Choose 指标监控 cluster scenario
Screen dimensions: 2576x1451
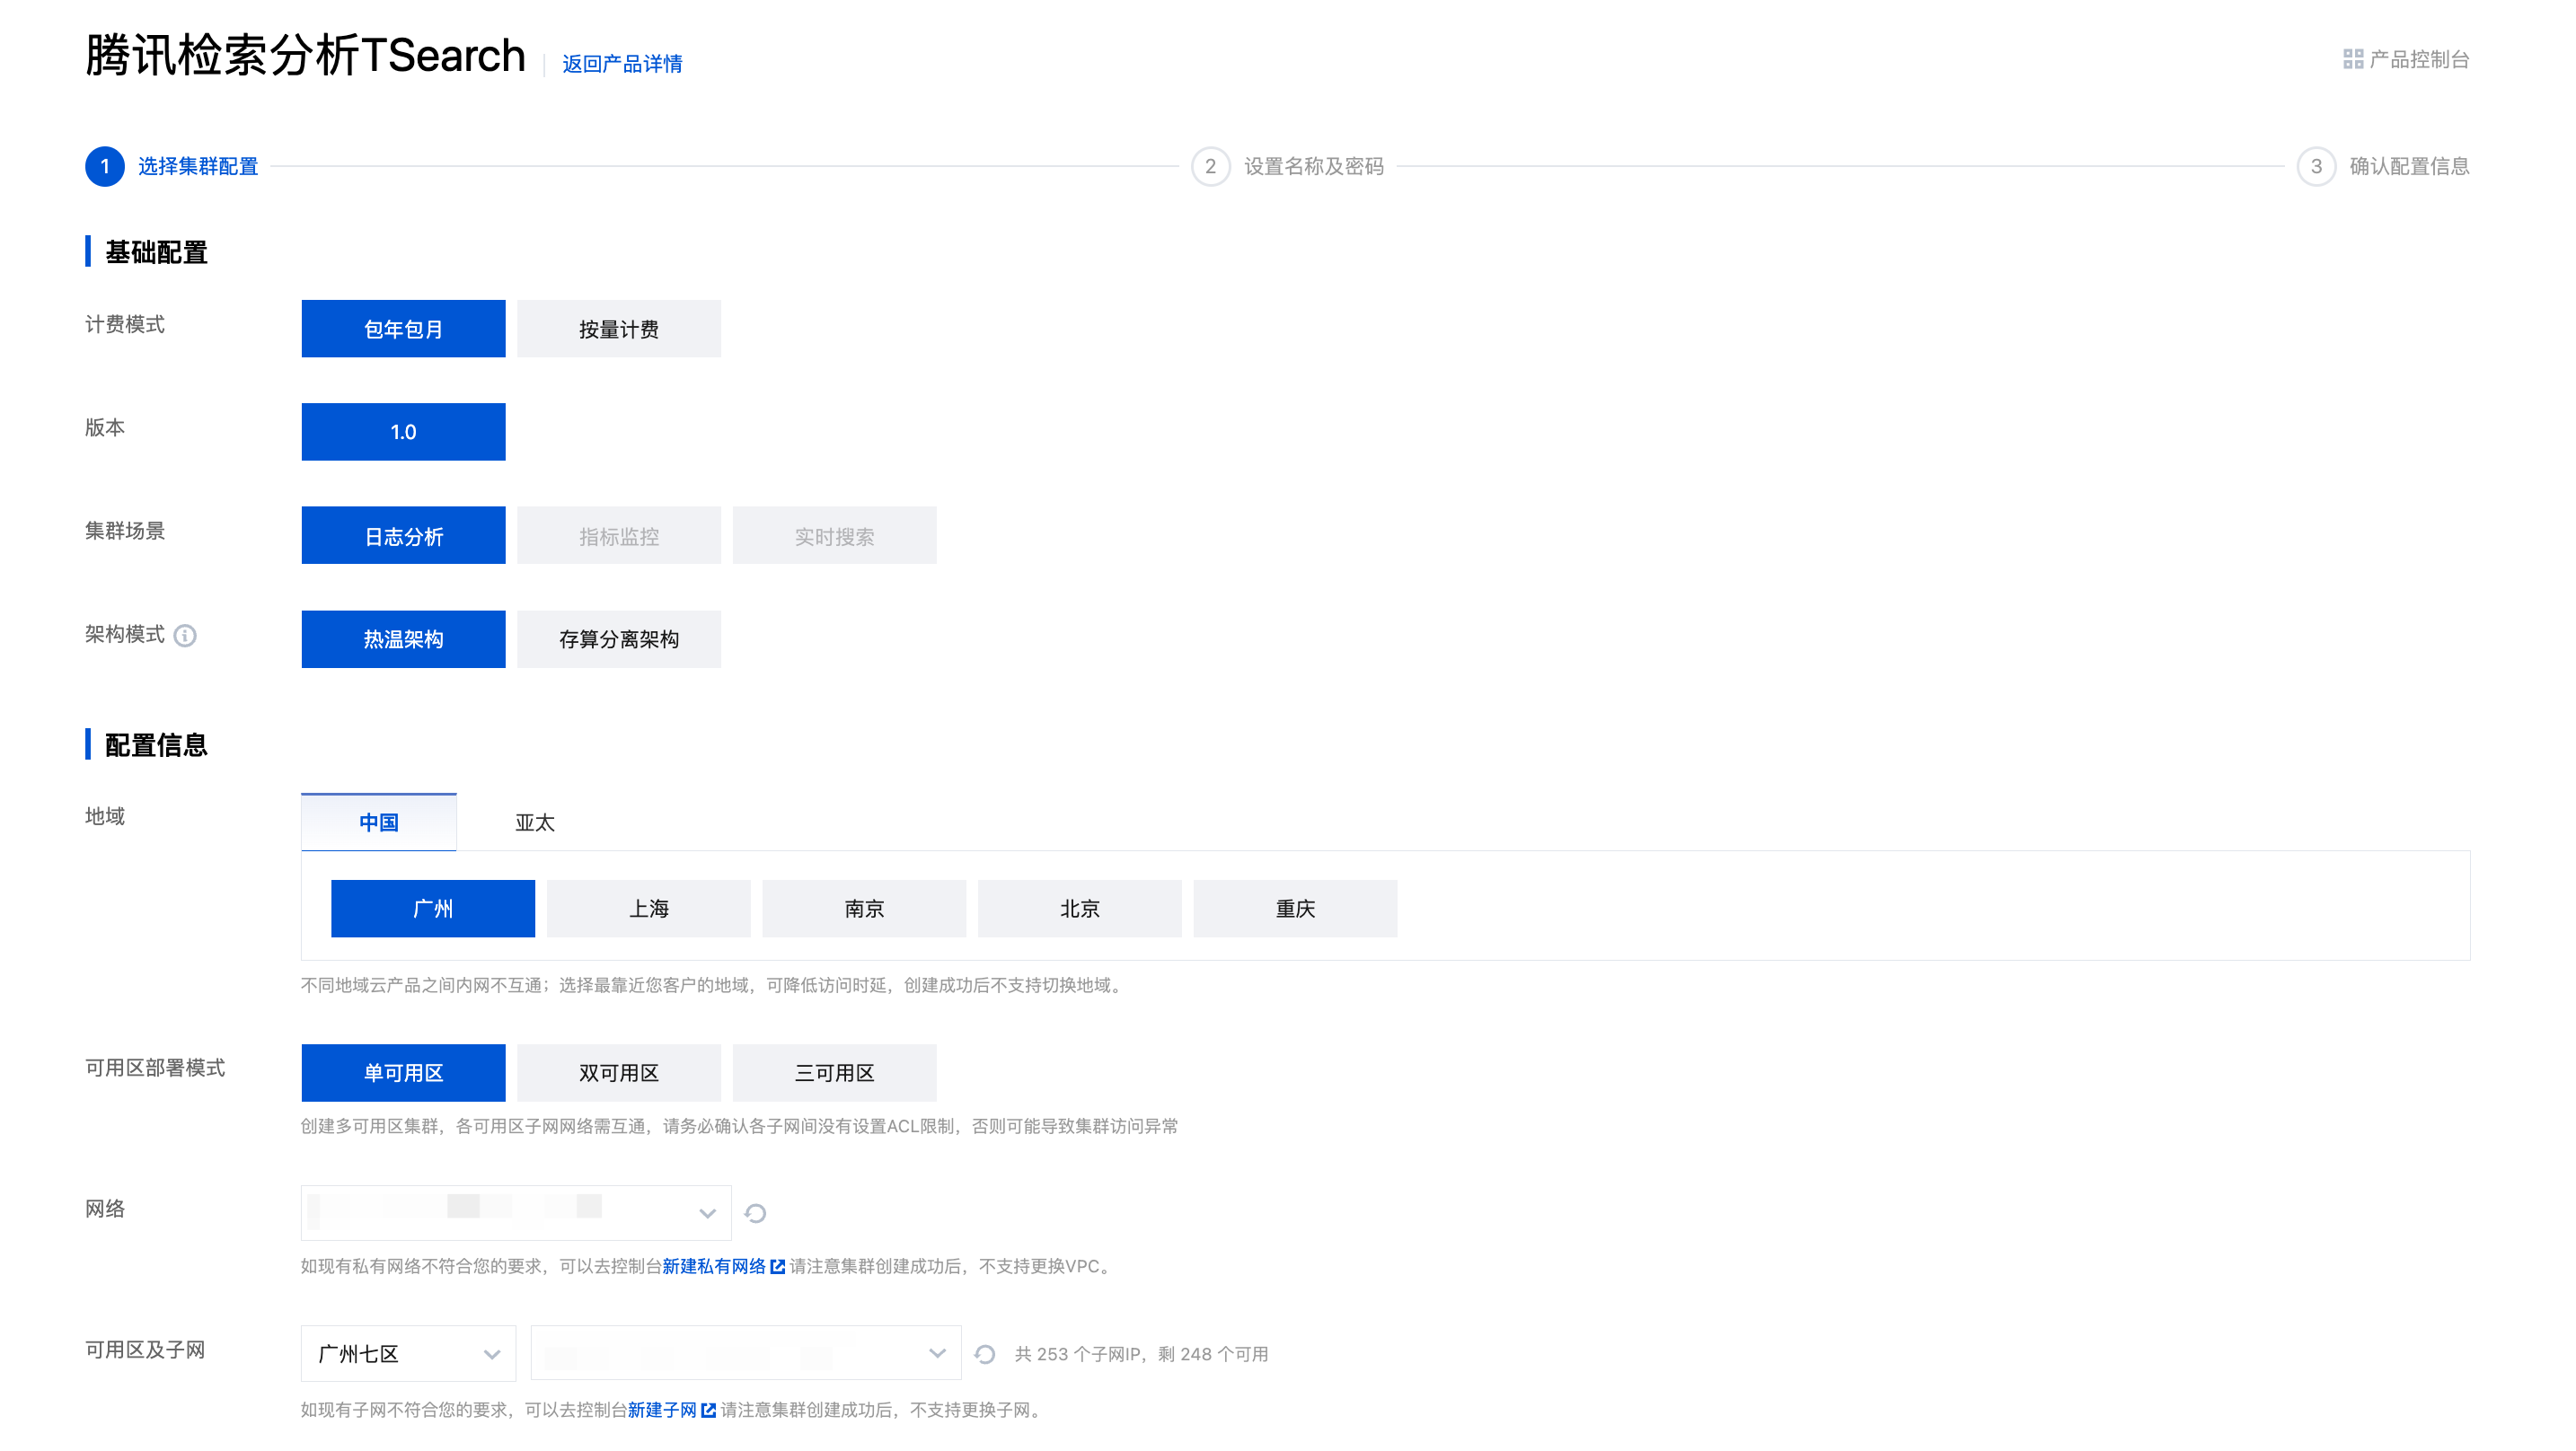[x=619, y=536]
